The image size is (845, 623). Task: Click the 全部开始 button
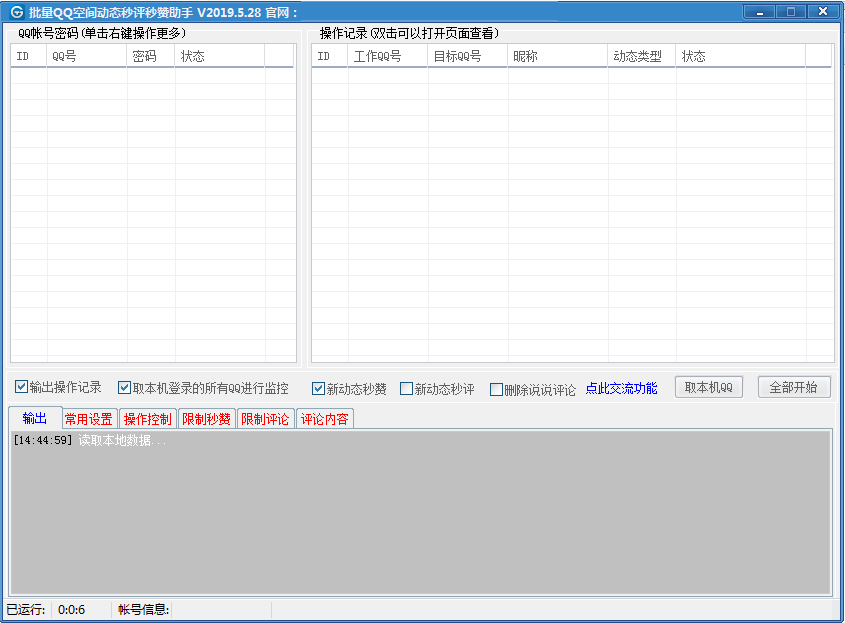tap(793, 387)
